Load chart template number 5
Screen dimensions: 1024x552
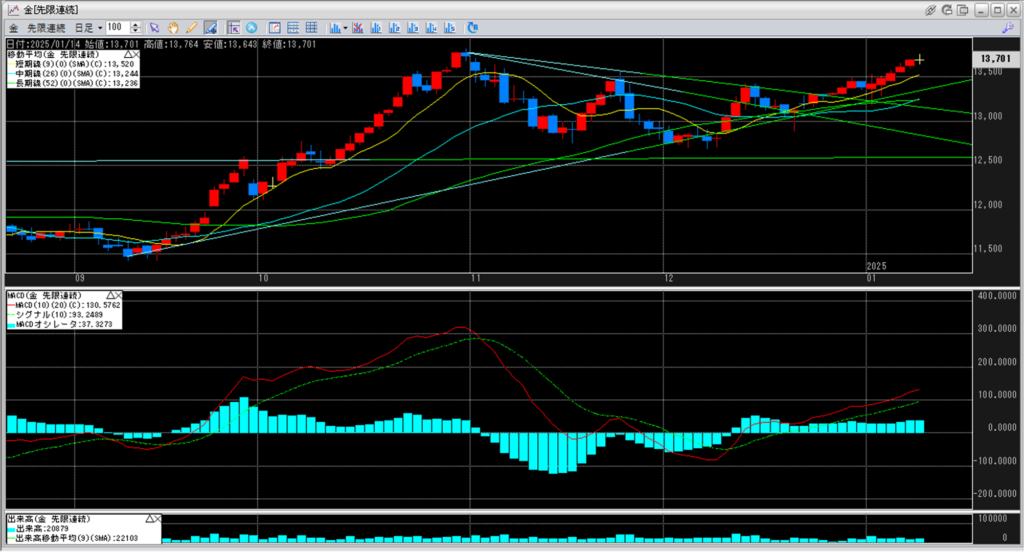click(449, 27)
